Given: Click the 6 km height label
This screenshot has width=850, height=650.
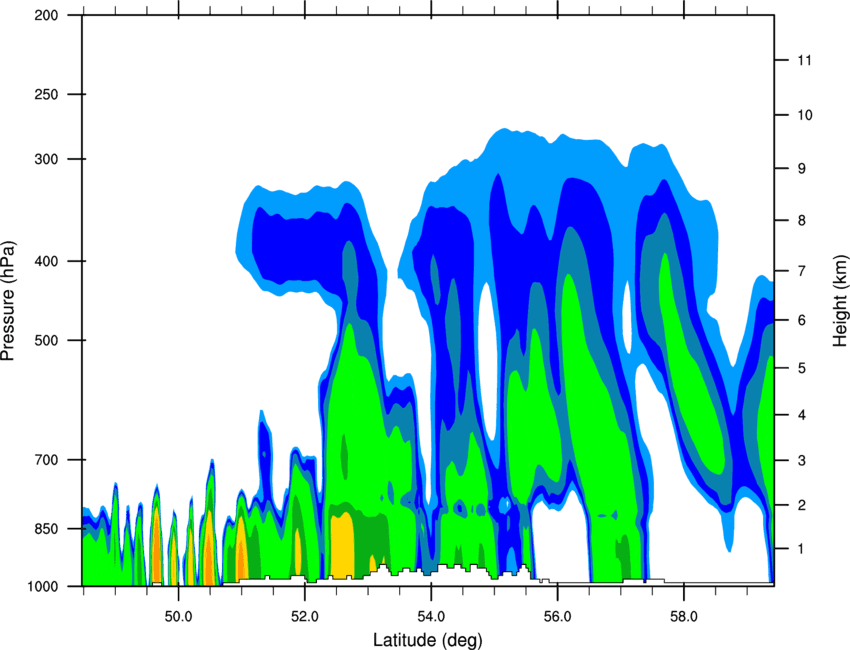Looking at the screenshot, I should [x=802, y=320].
